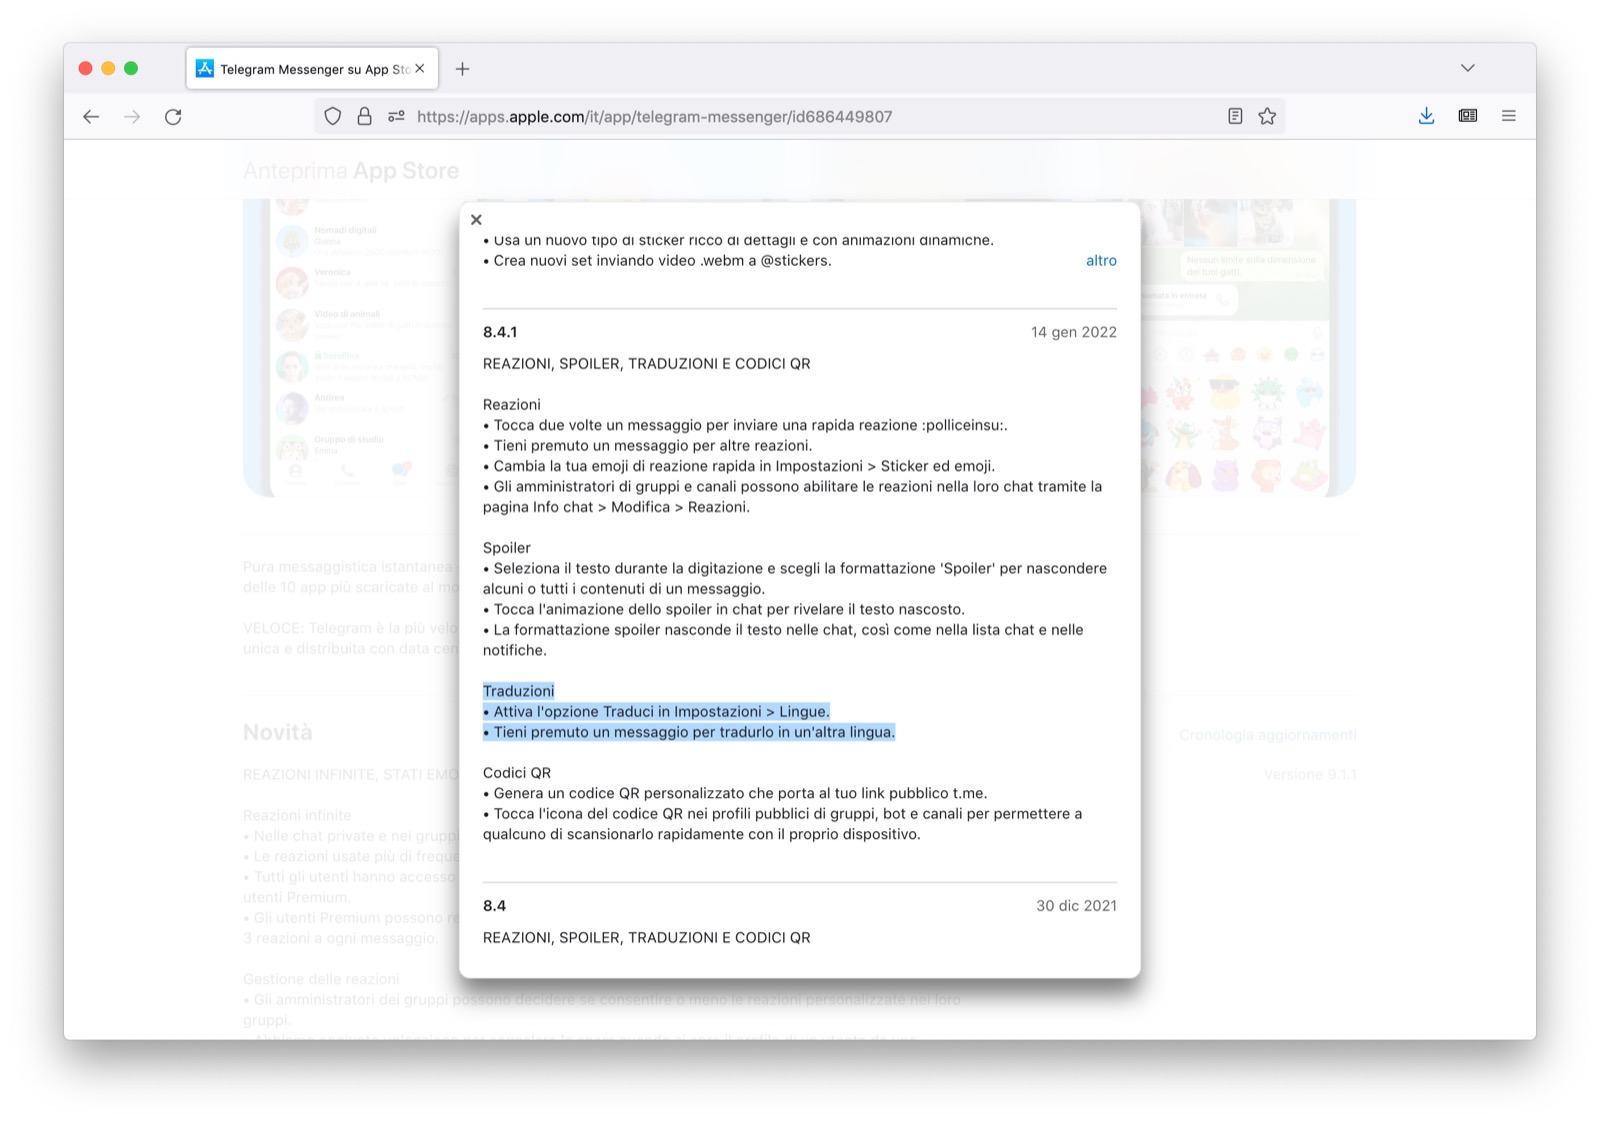Click the address bar URL

point(654,117)
